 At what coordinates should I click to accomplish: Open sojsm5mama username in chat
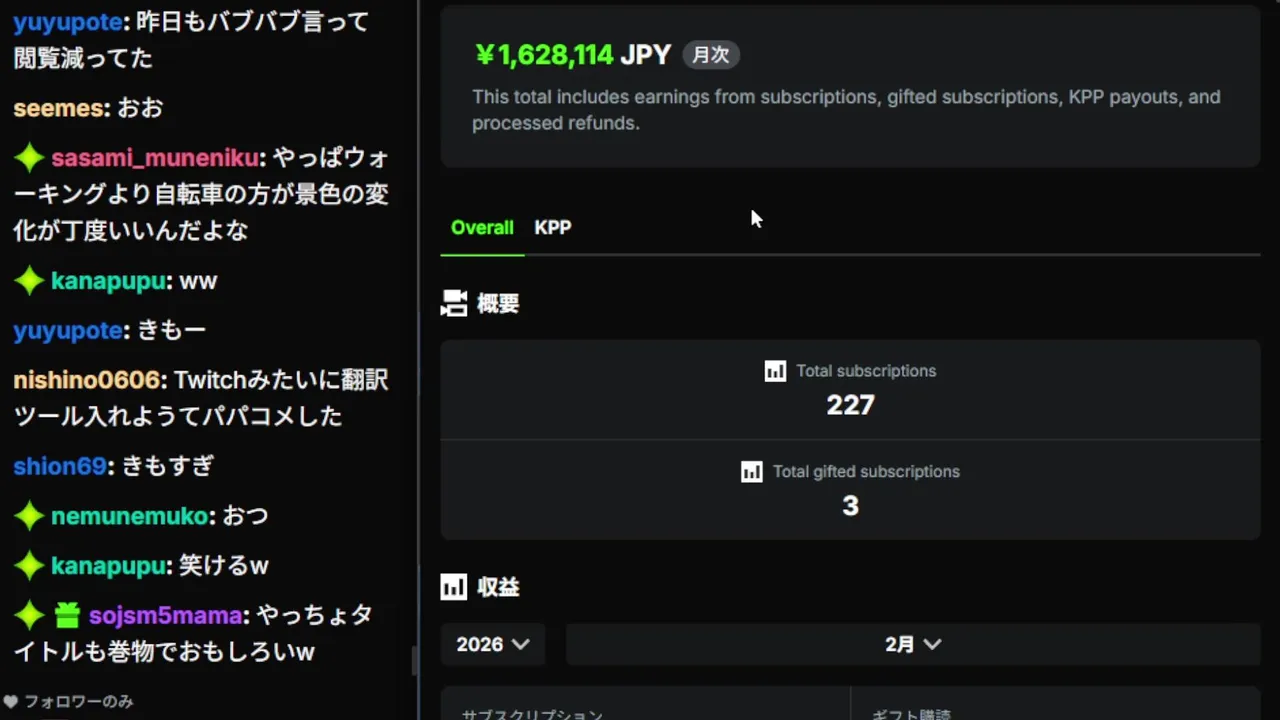(x=165, y=615)
